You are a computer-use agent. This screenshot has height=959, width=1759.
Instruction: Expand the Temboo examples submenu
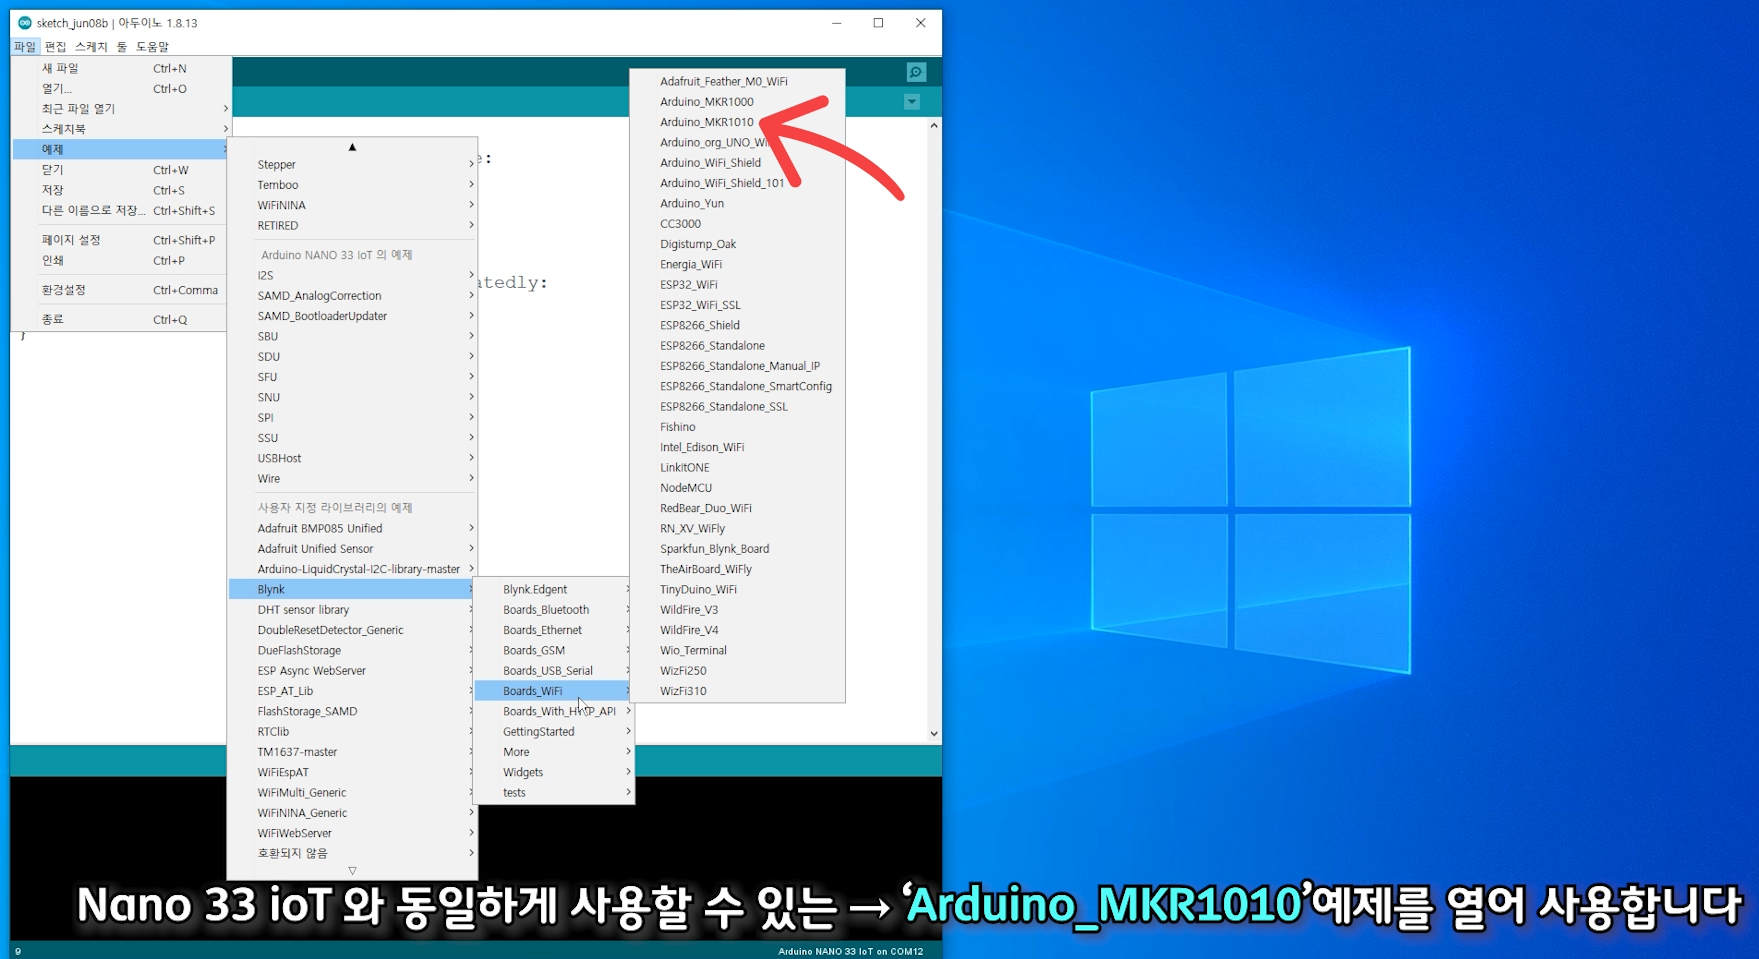353,185
